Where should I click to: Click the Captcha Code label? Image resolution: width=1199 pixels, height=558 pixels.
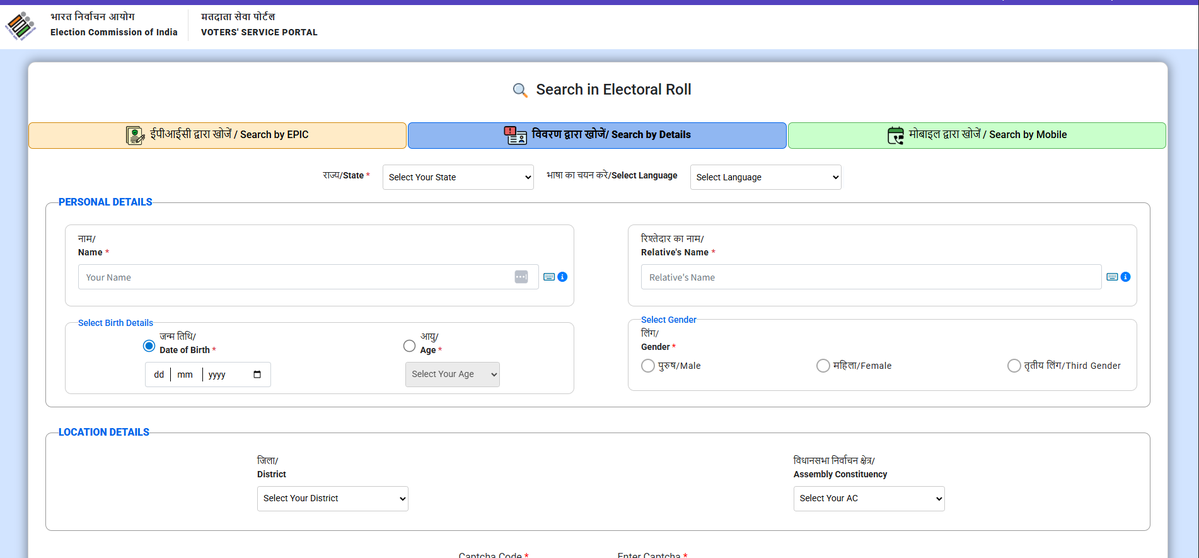tap(491, 555)
